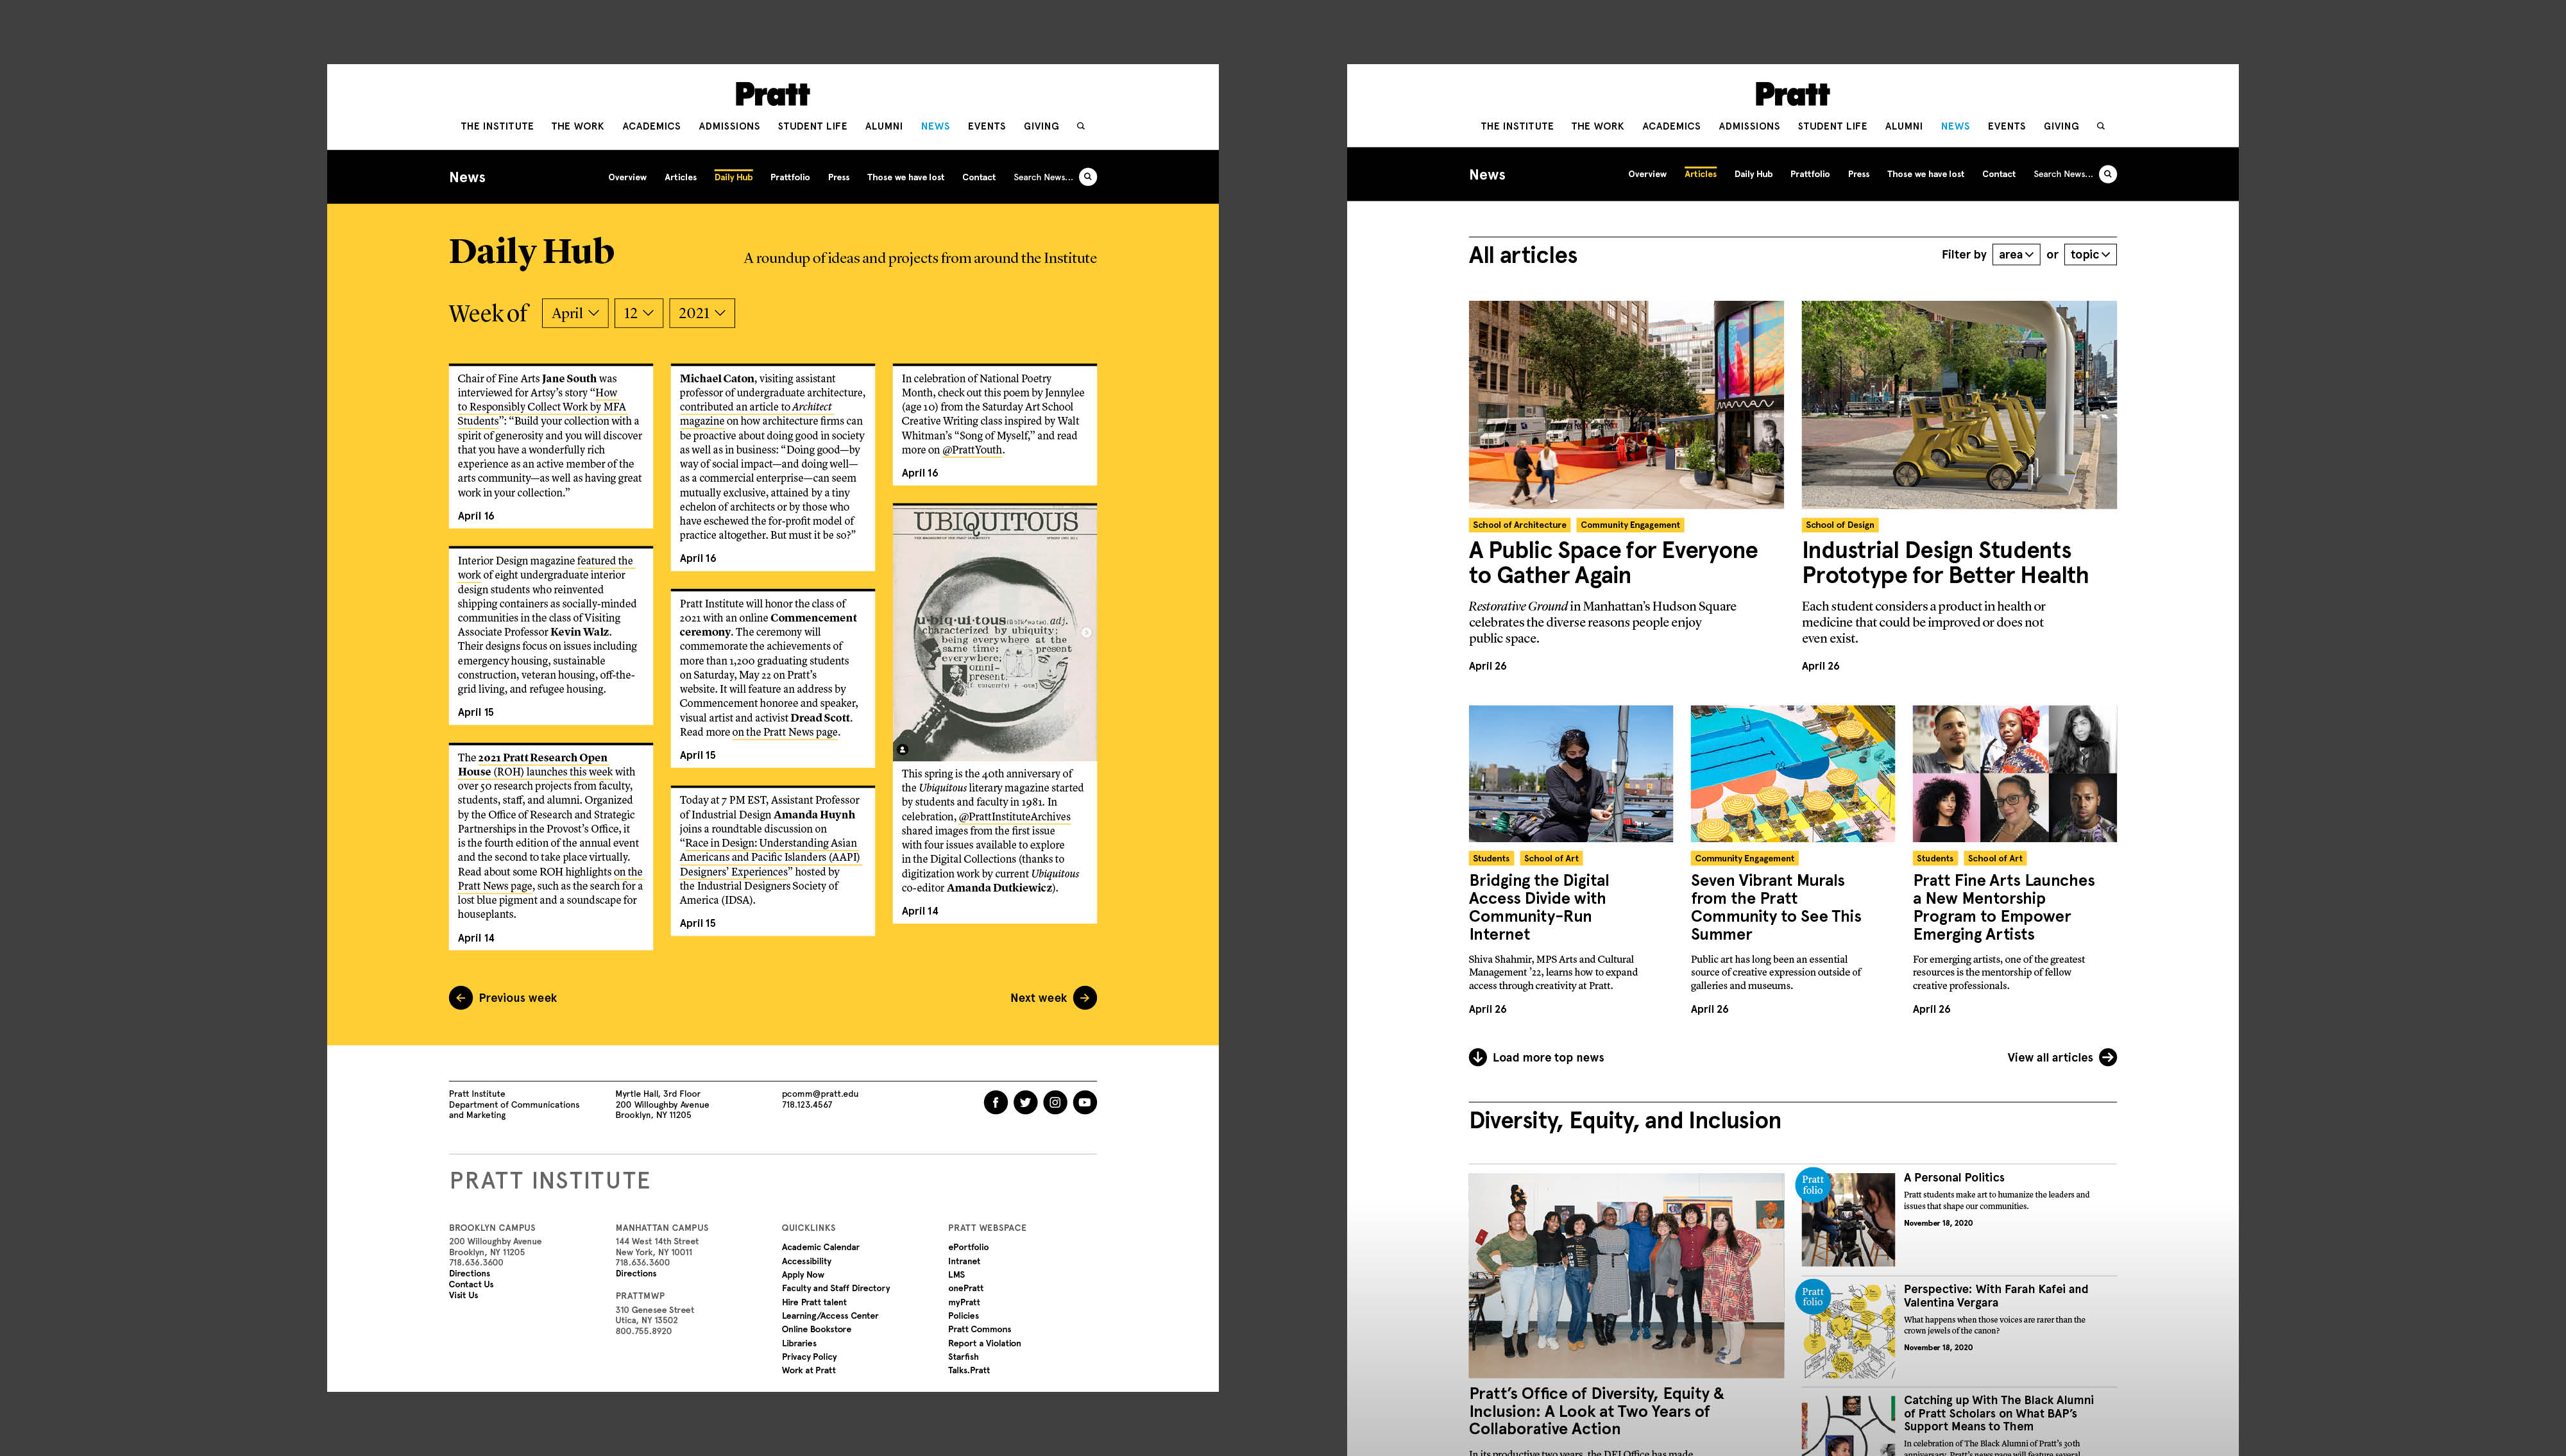Expand the topic filter dropdown
This screenshot has height=1456, width=2566.
(x=2090, y=255)
